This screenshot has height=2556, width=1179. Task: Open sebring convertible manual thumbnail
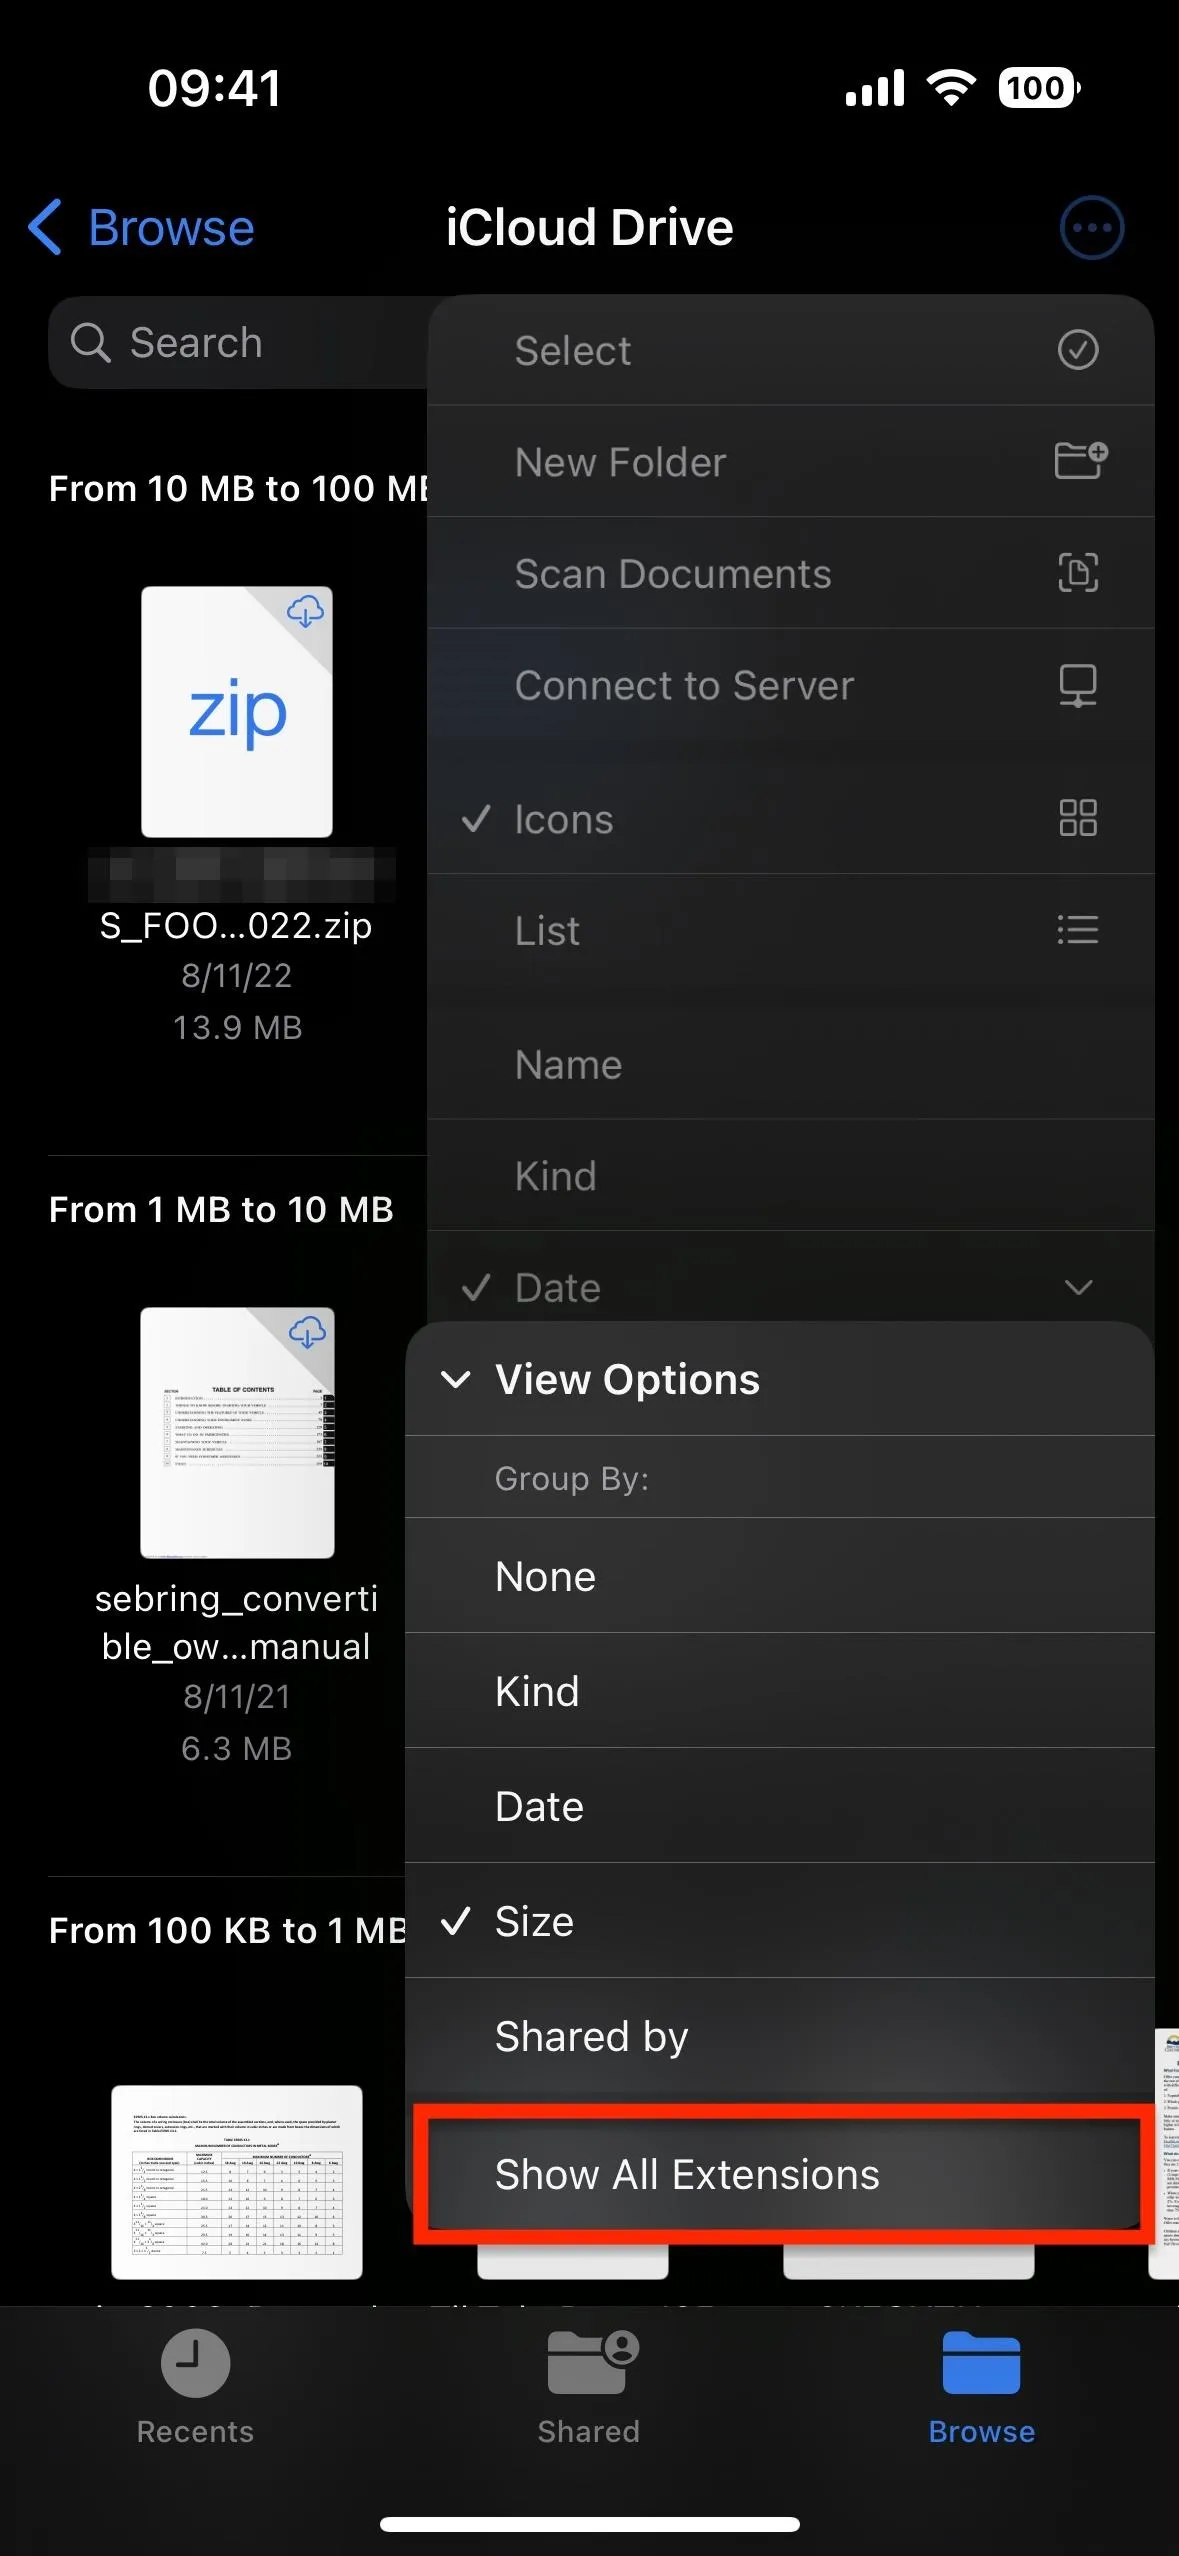237,1432
